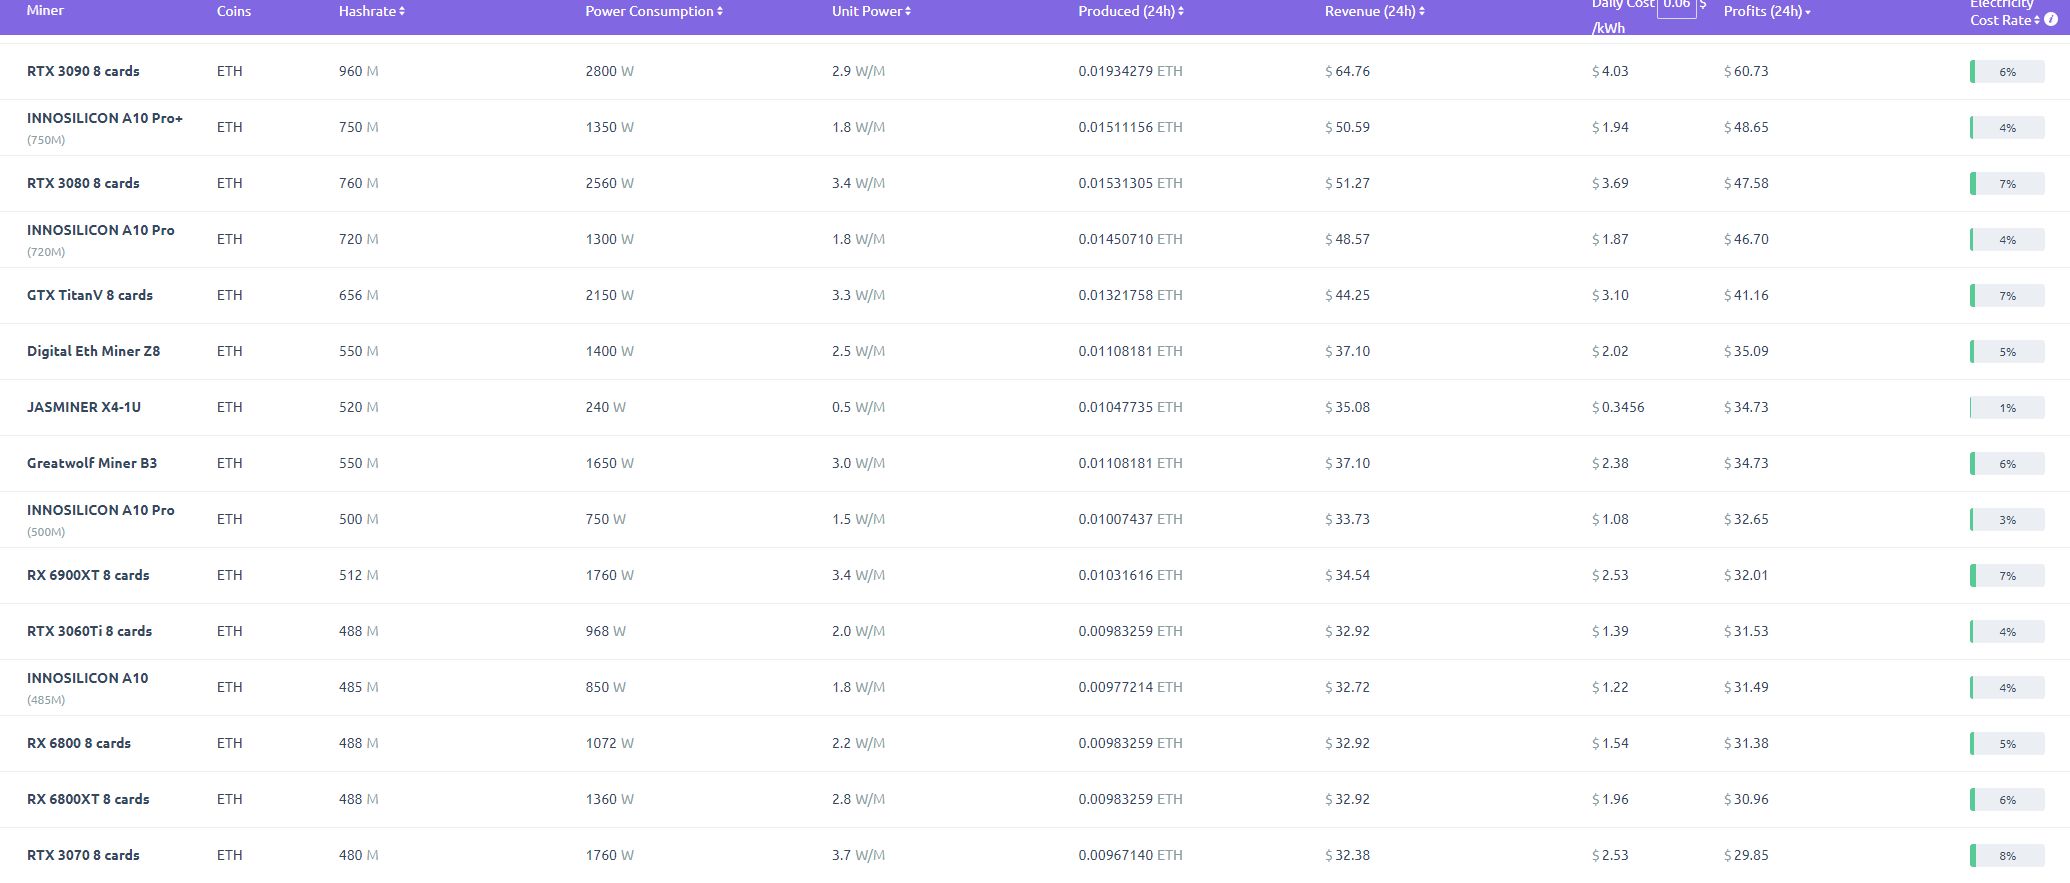Click RTX 3070 cost rate bar 8%
Screen dimensions: 2070x883
click(x=2007, y=856)
